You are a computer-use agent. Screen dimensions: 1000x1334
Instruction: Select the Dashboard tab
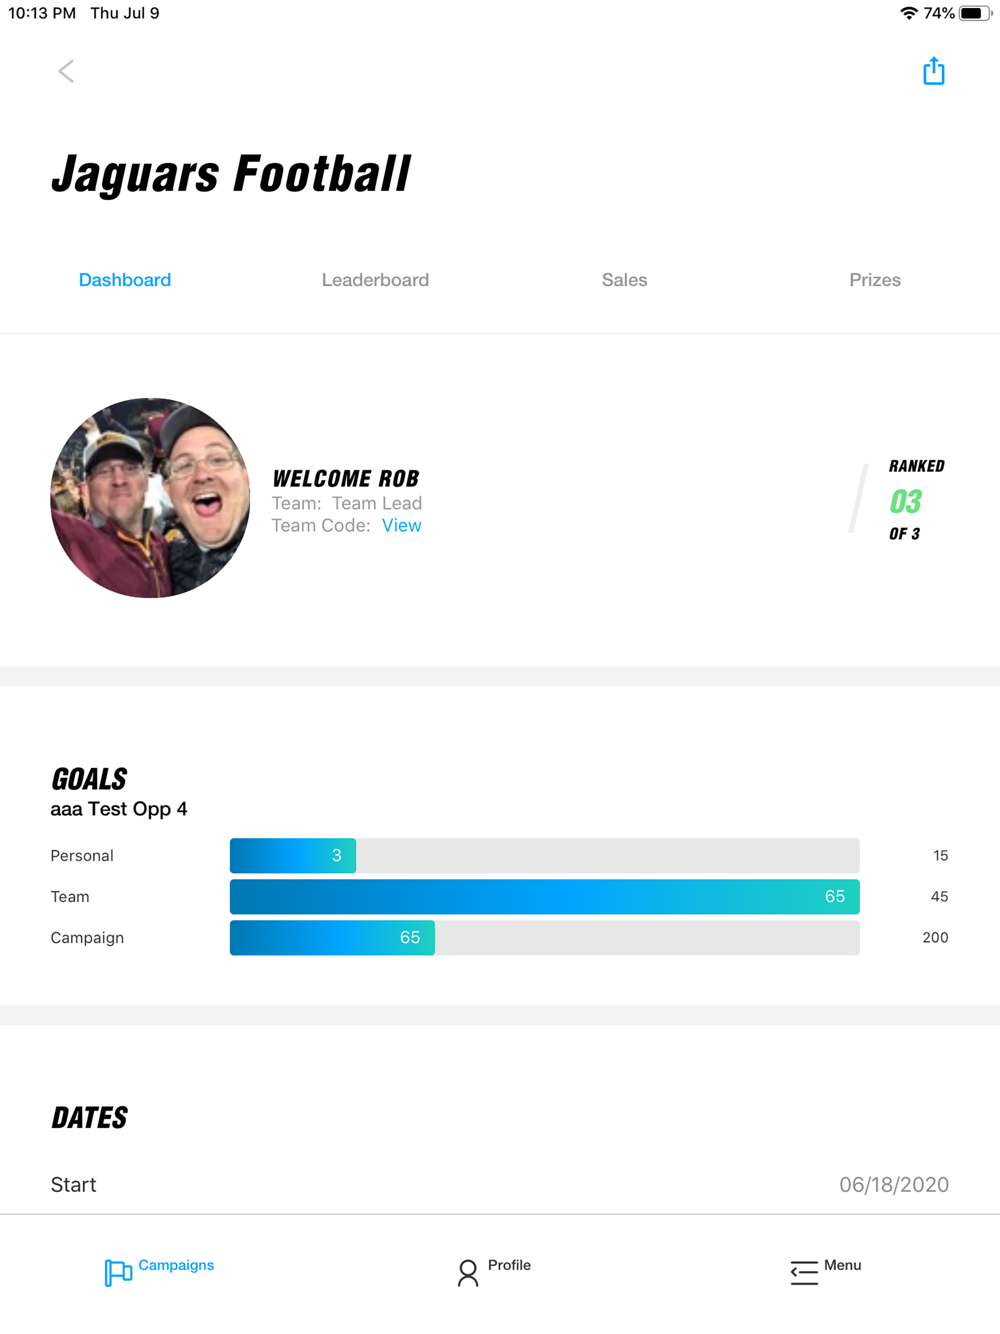point(125,280)
